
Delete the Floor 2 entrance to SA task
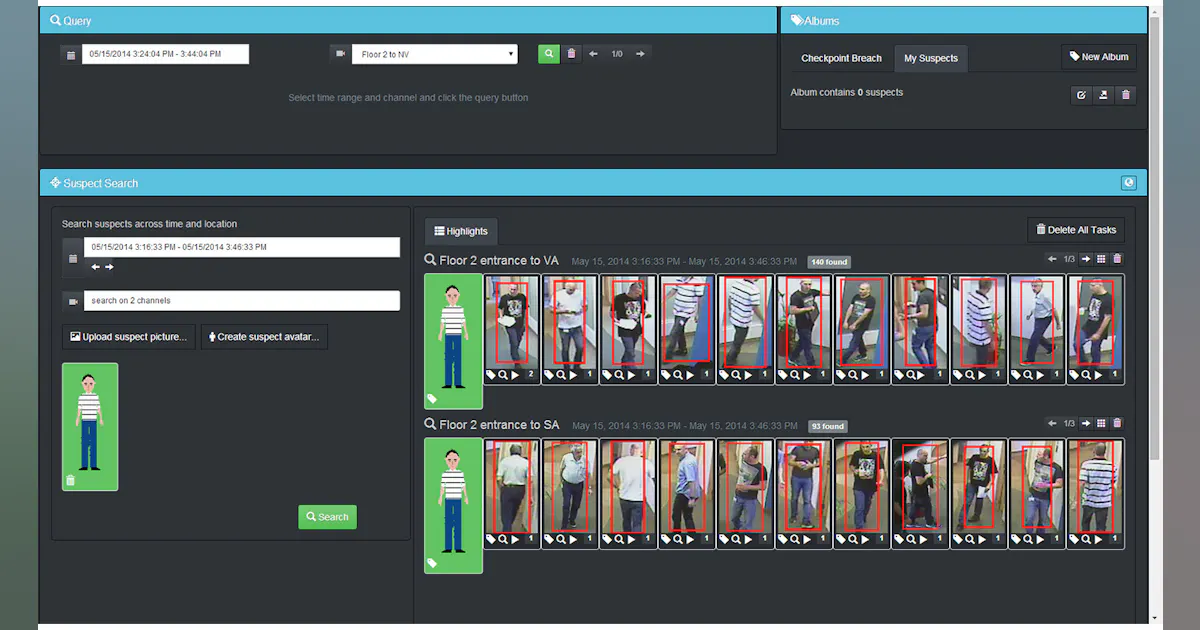coord(1117,423)
